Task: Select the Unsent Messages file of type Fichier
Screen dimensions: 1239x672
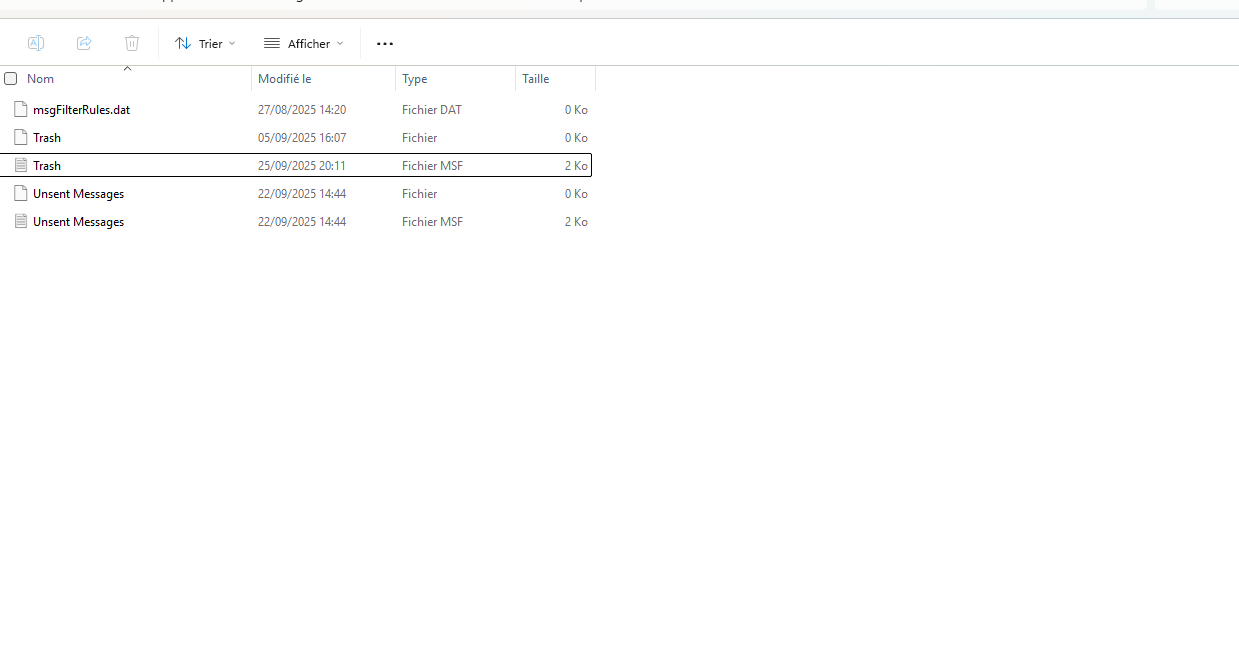Action: (78, 194)
